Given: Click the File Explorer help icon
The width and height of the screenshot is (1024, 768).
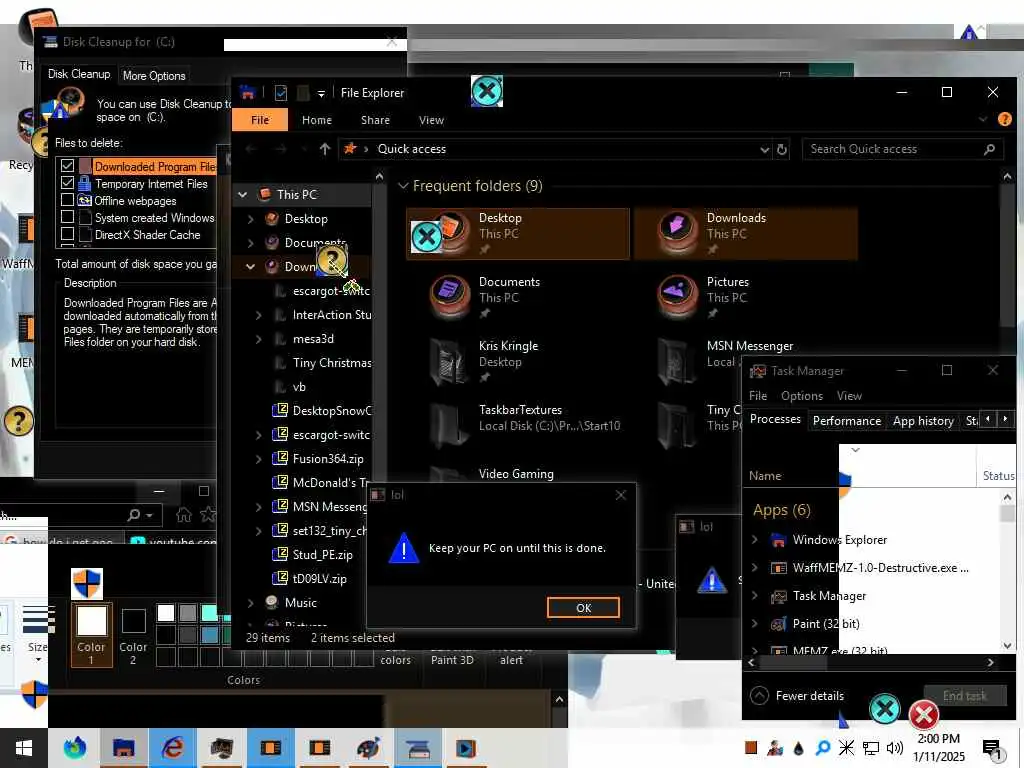Looking at the screenshot, I should tap(1004, 119).
